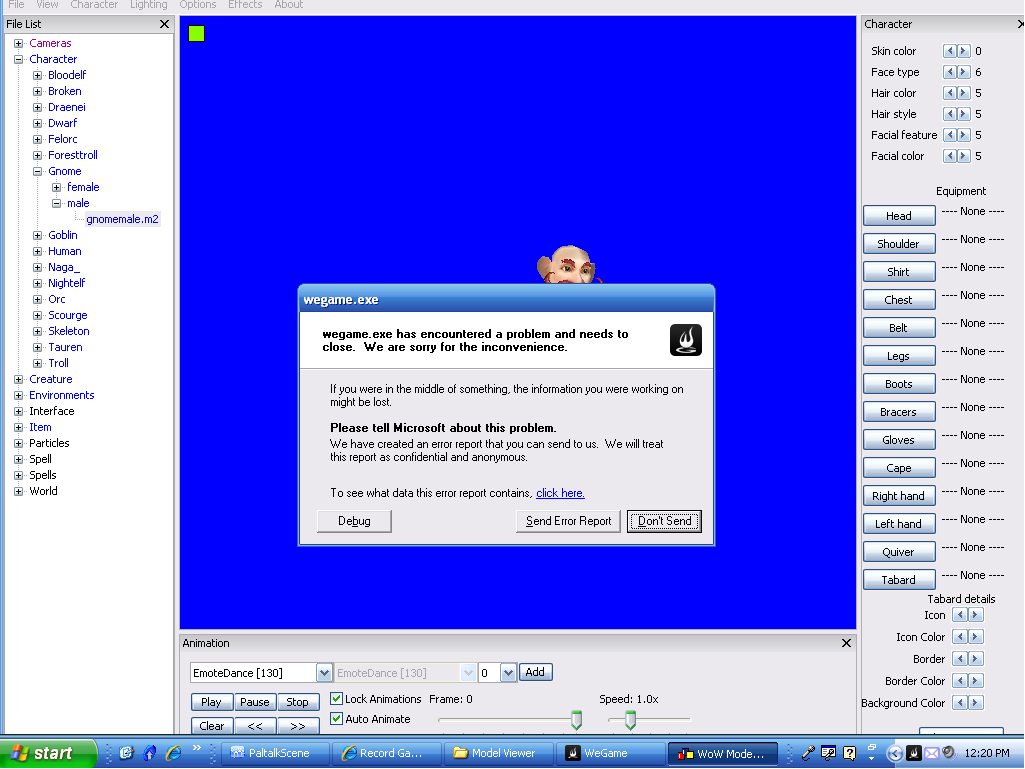Screen dimensions: 1025x769
Task: Open the Options menu
Action: pyautogui.click(x=197, y=5)
